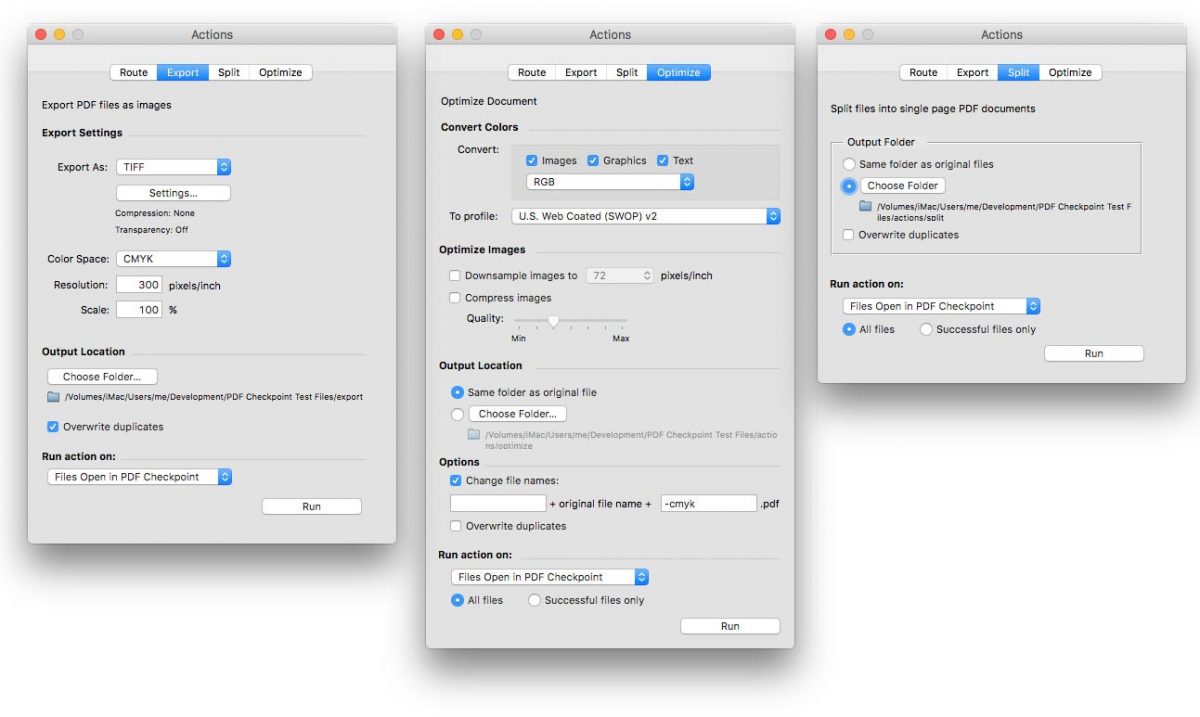Click the -cmyk filename suffix field
This screenshot has height=717, width=1200.
[709, 503]
